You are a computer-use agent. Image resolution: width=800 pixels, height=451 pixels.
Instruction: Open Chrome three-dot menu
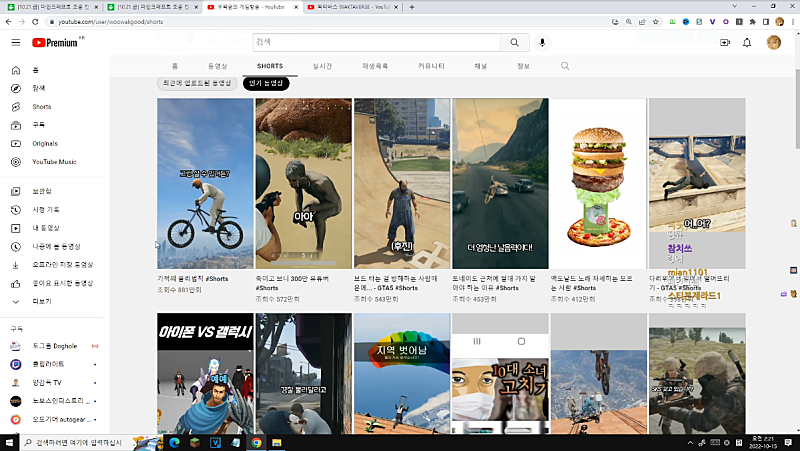coord(793,22)
